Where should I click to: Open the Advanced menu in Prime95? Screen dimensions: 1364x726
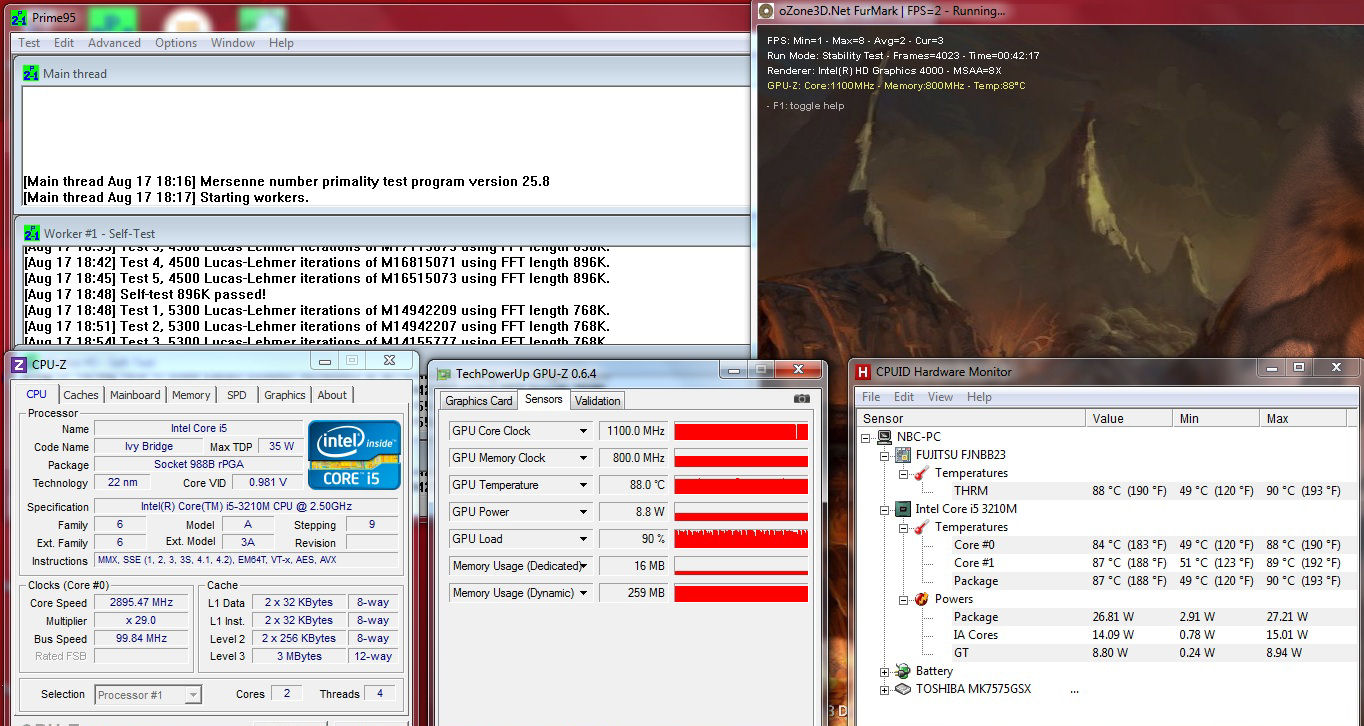coord(114,43)
